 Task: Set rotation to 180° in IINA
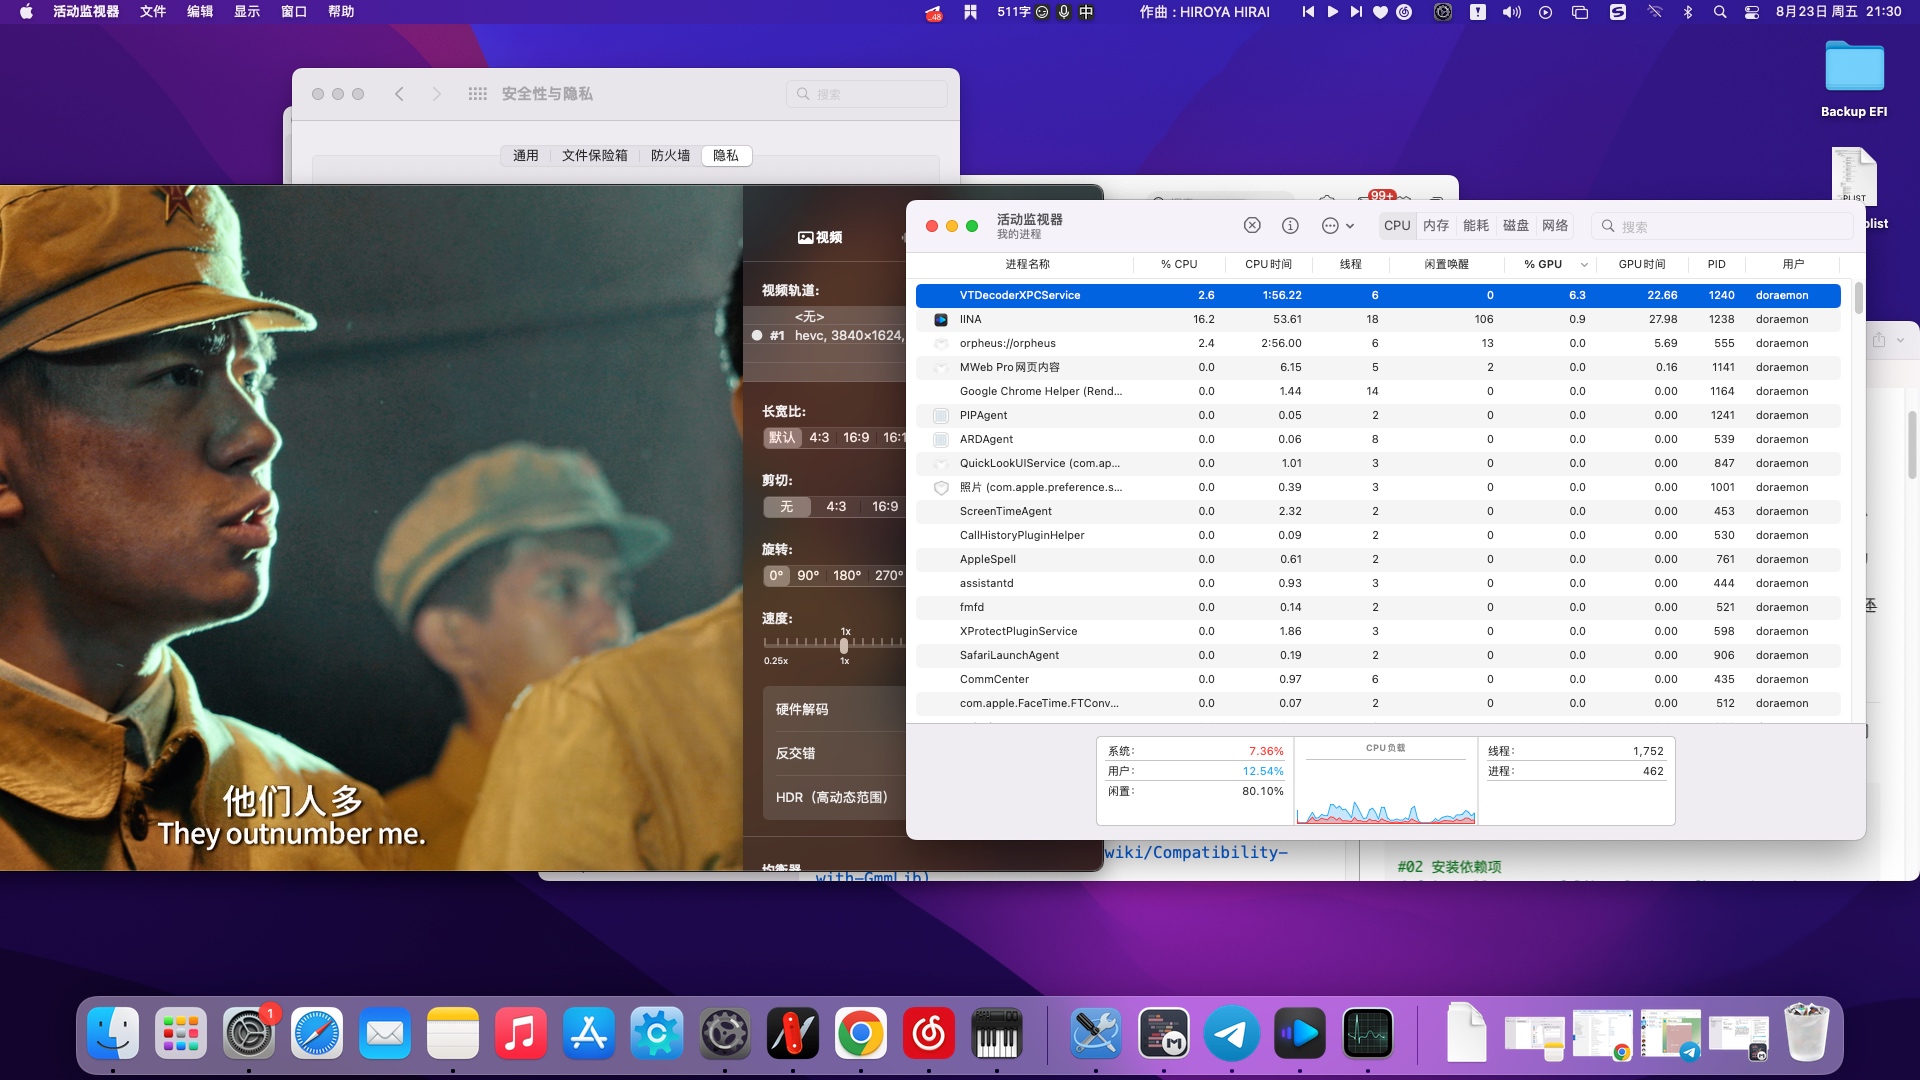click(x=847, y=575)
